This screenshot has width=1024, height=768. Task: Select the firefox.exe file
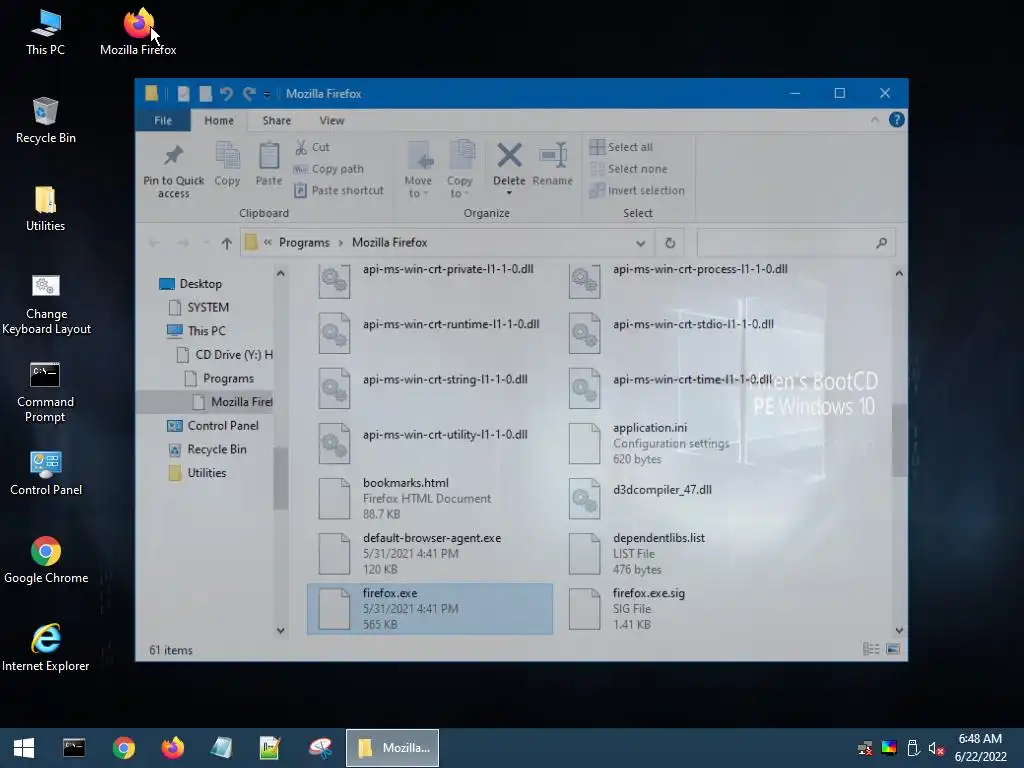click(x=430, y=609)
